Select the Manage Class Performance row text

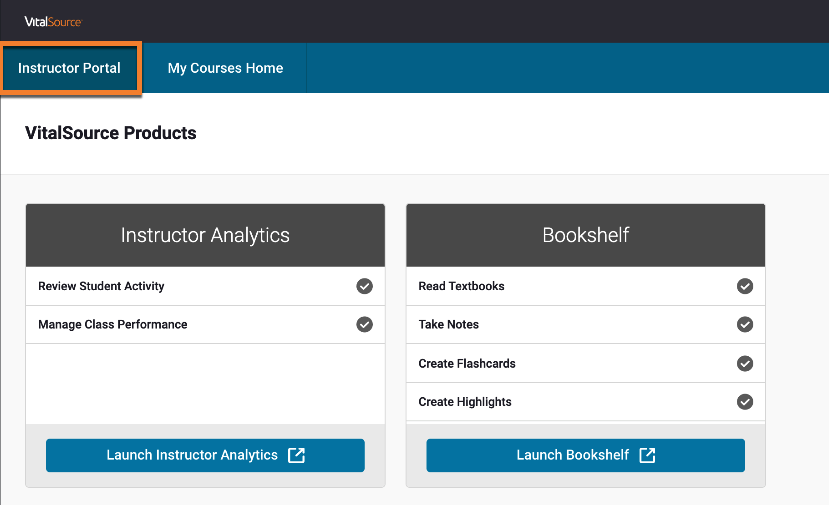pos(113,324)
